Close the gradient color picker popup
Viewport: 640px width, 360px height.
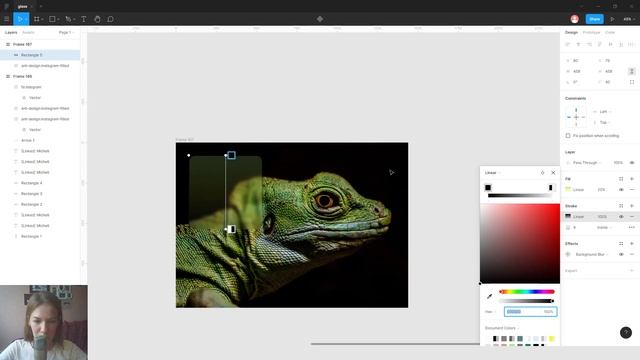click(x=553, y=173)
